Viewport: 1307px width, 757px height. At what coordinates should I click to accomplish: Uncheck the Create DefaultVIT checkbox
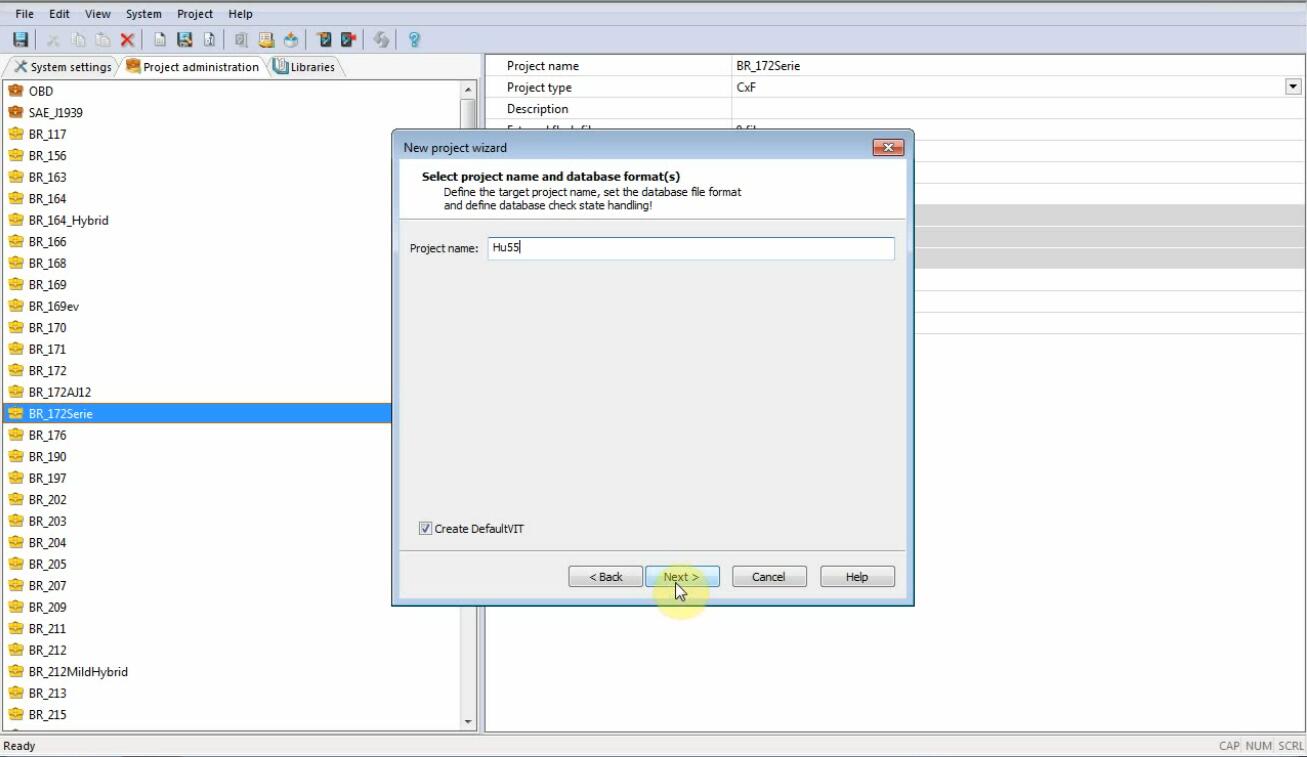pyautogui.click(x=426, y=529)
